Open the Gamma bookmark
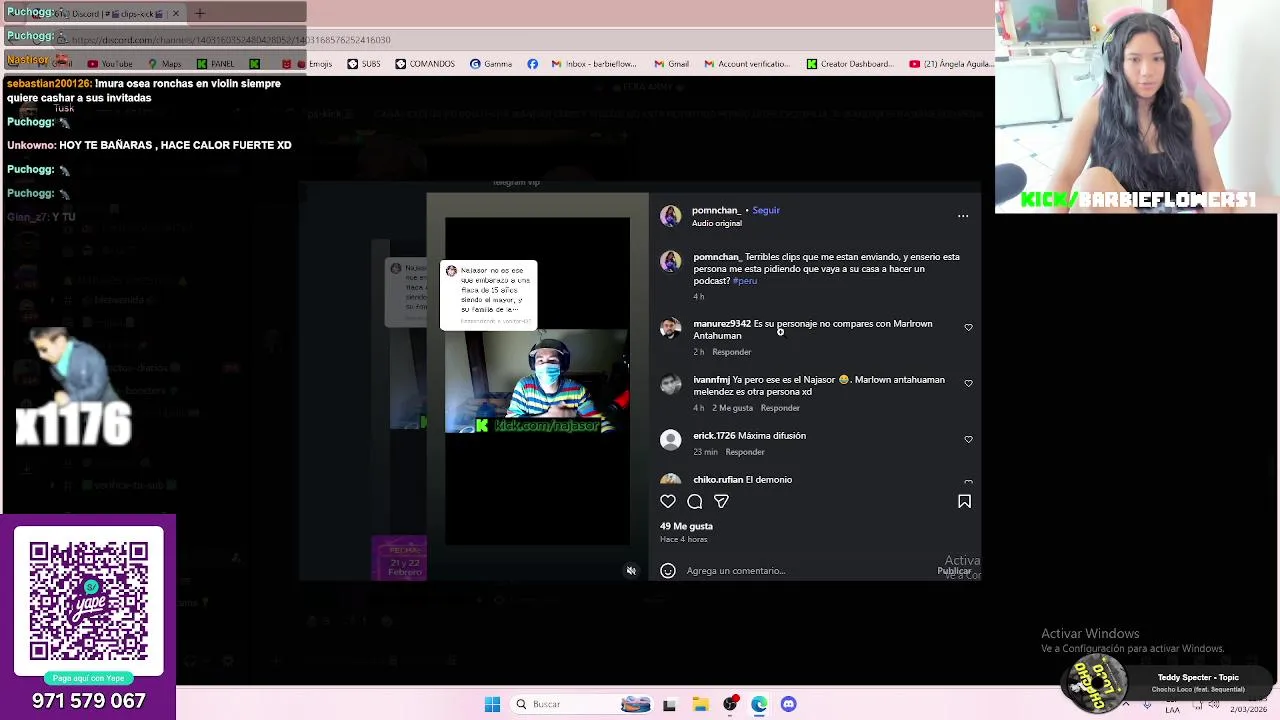 click(x=490, y=64)
